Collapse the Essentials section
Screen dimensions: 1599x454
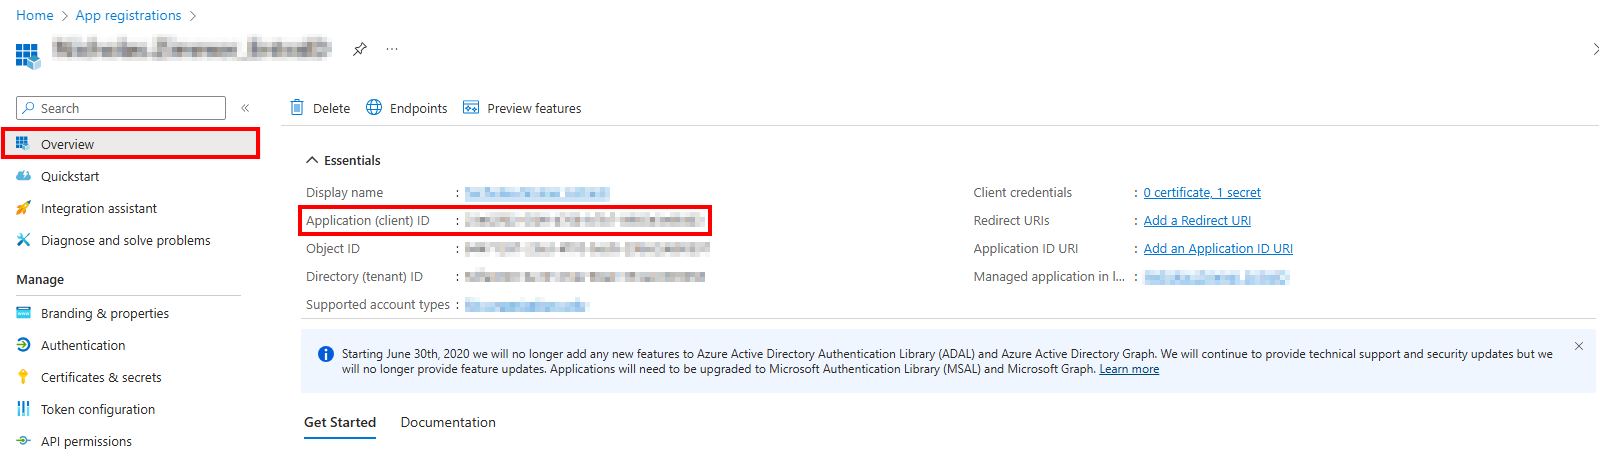[343, 160]
